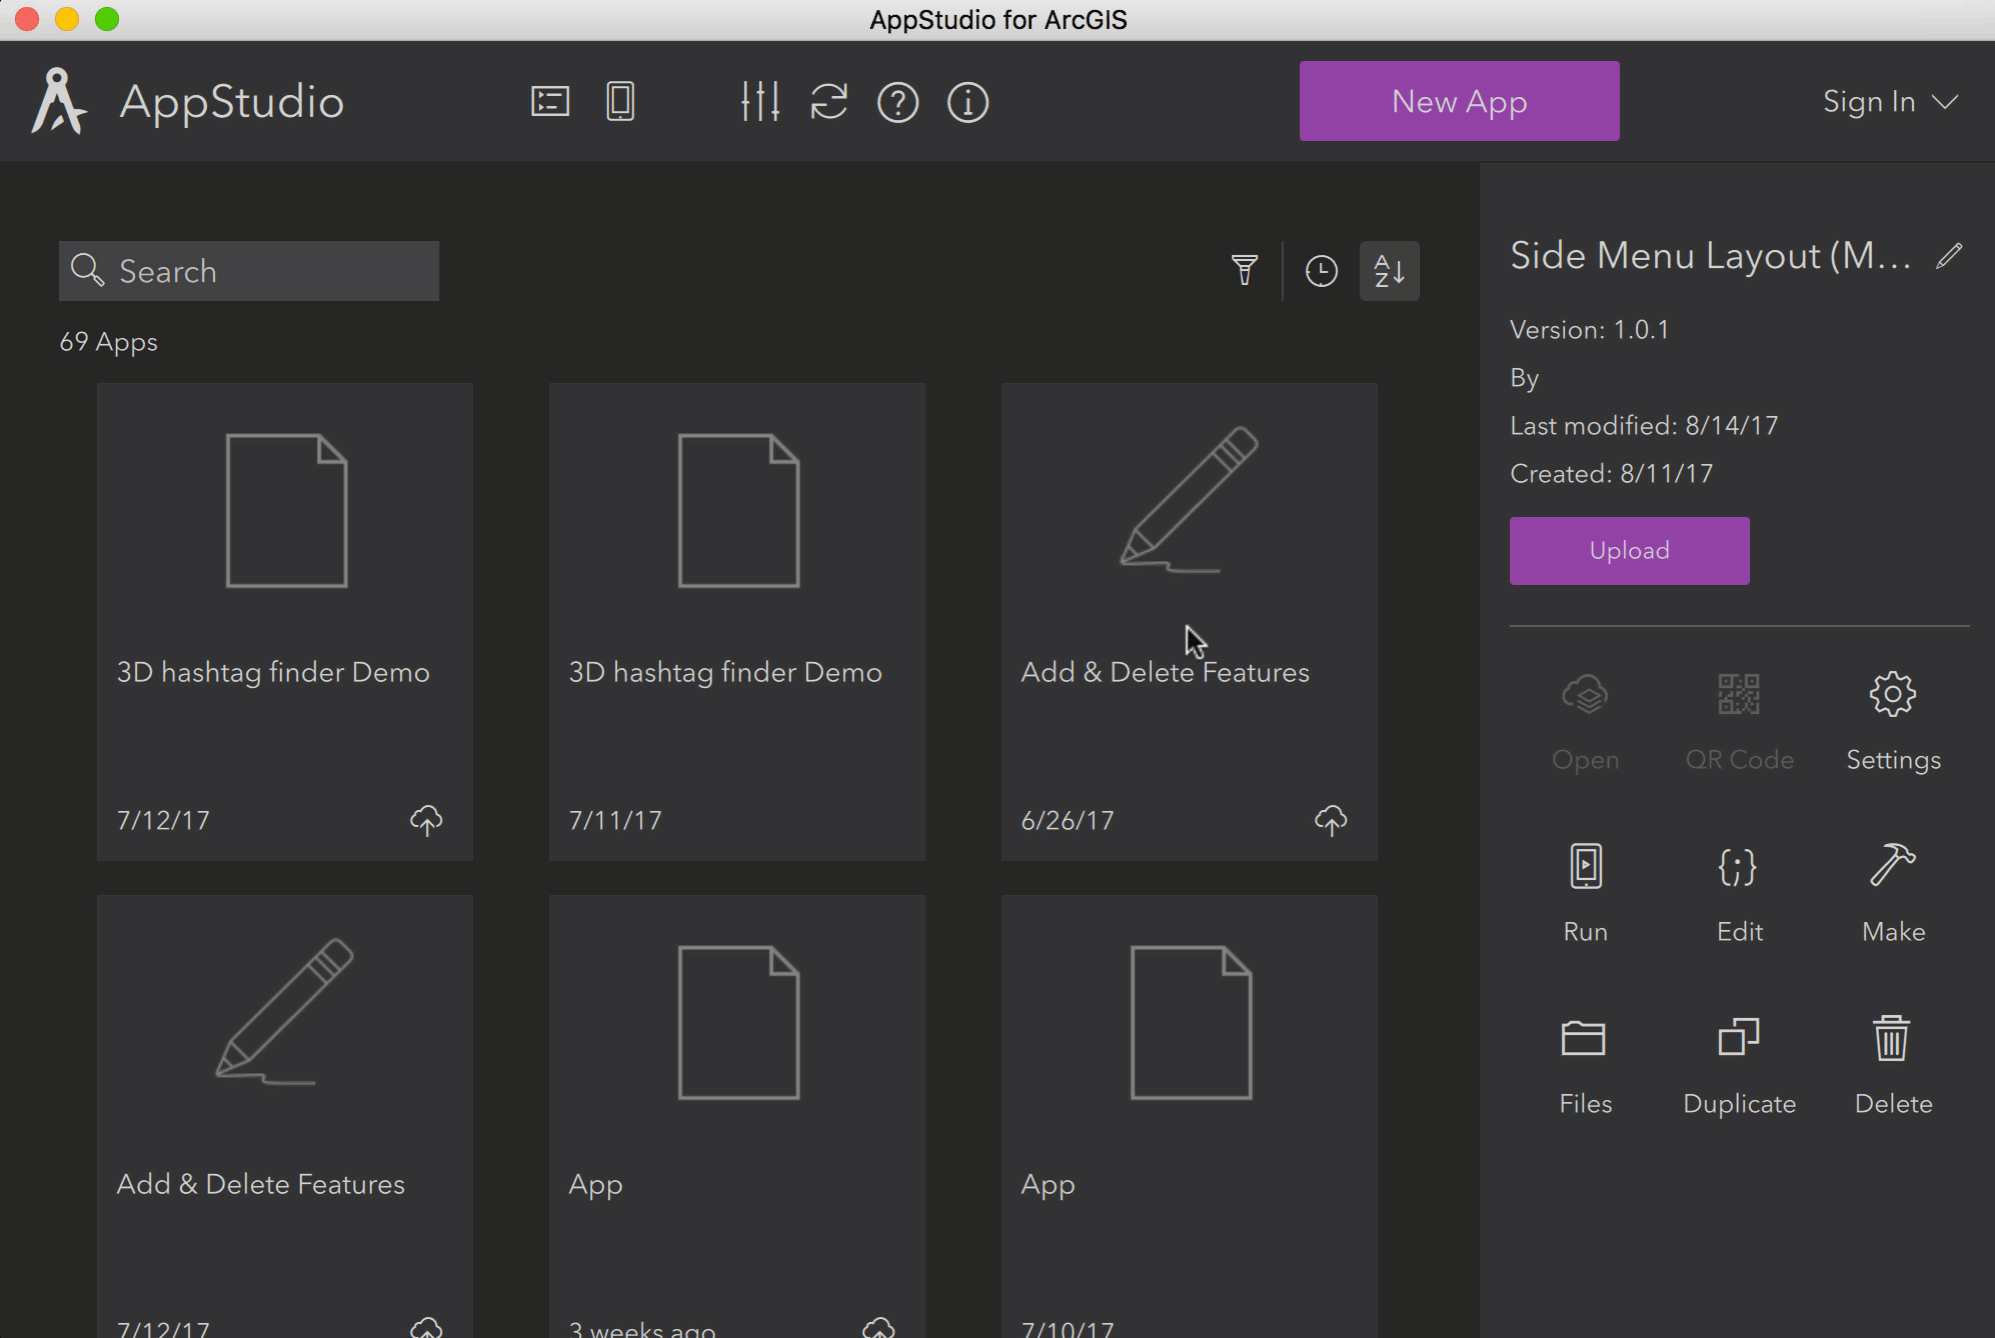Open app Files folder
The image size is (1995, 1338).
point(1585,1061)
